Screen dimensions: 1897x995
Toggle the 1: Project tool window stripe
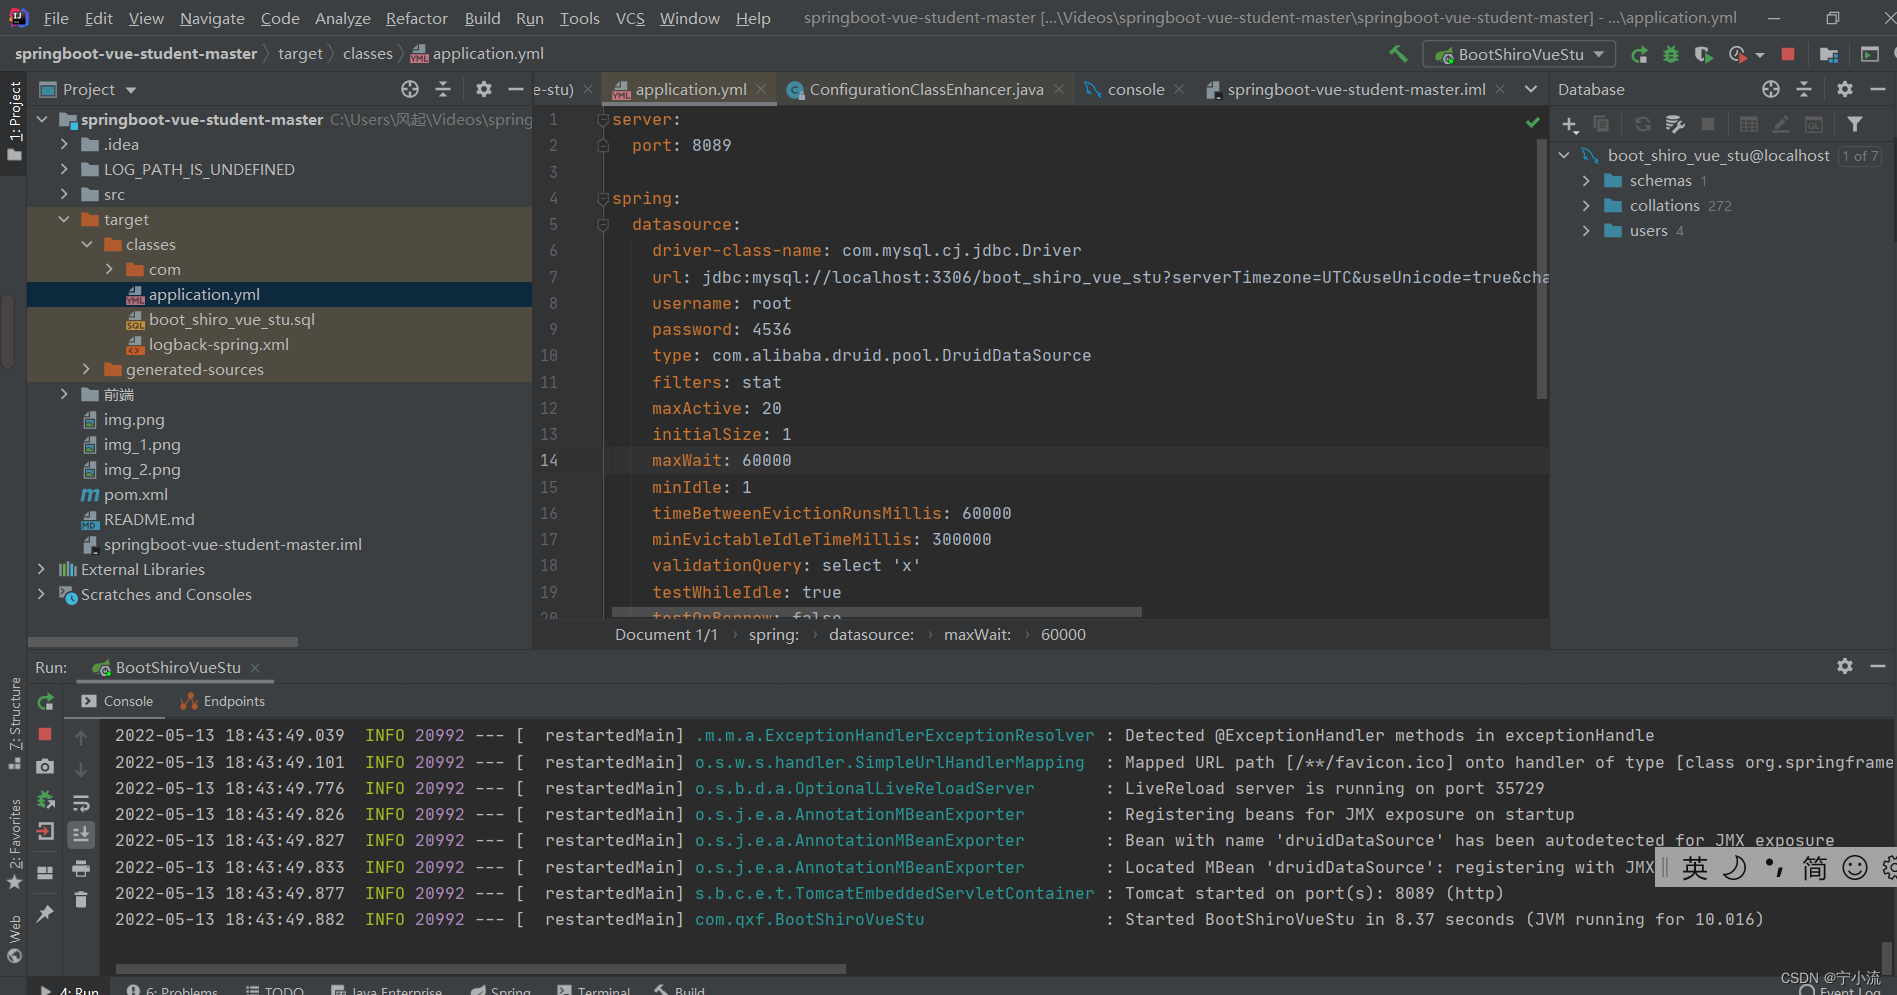coord(14,120)
